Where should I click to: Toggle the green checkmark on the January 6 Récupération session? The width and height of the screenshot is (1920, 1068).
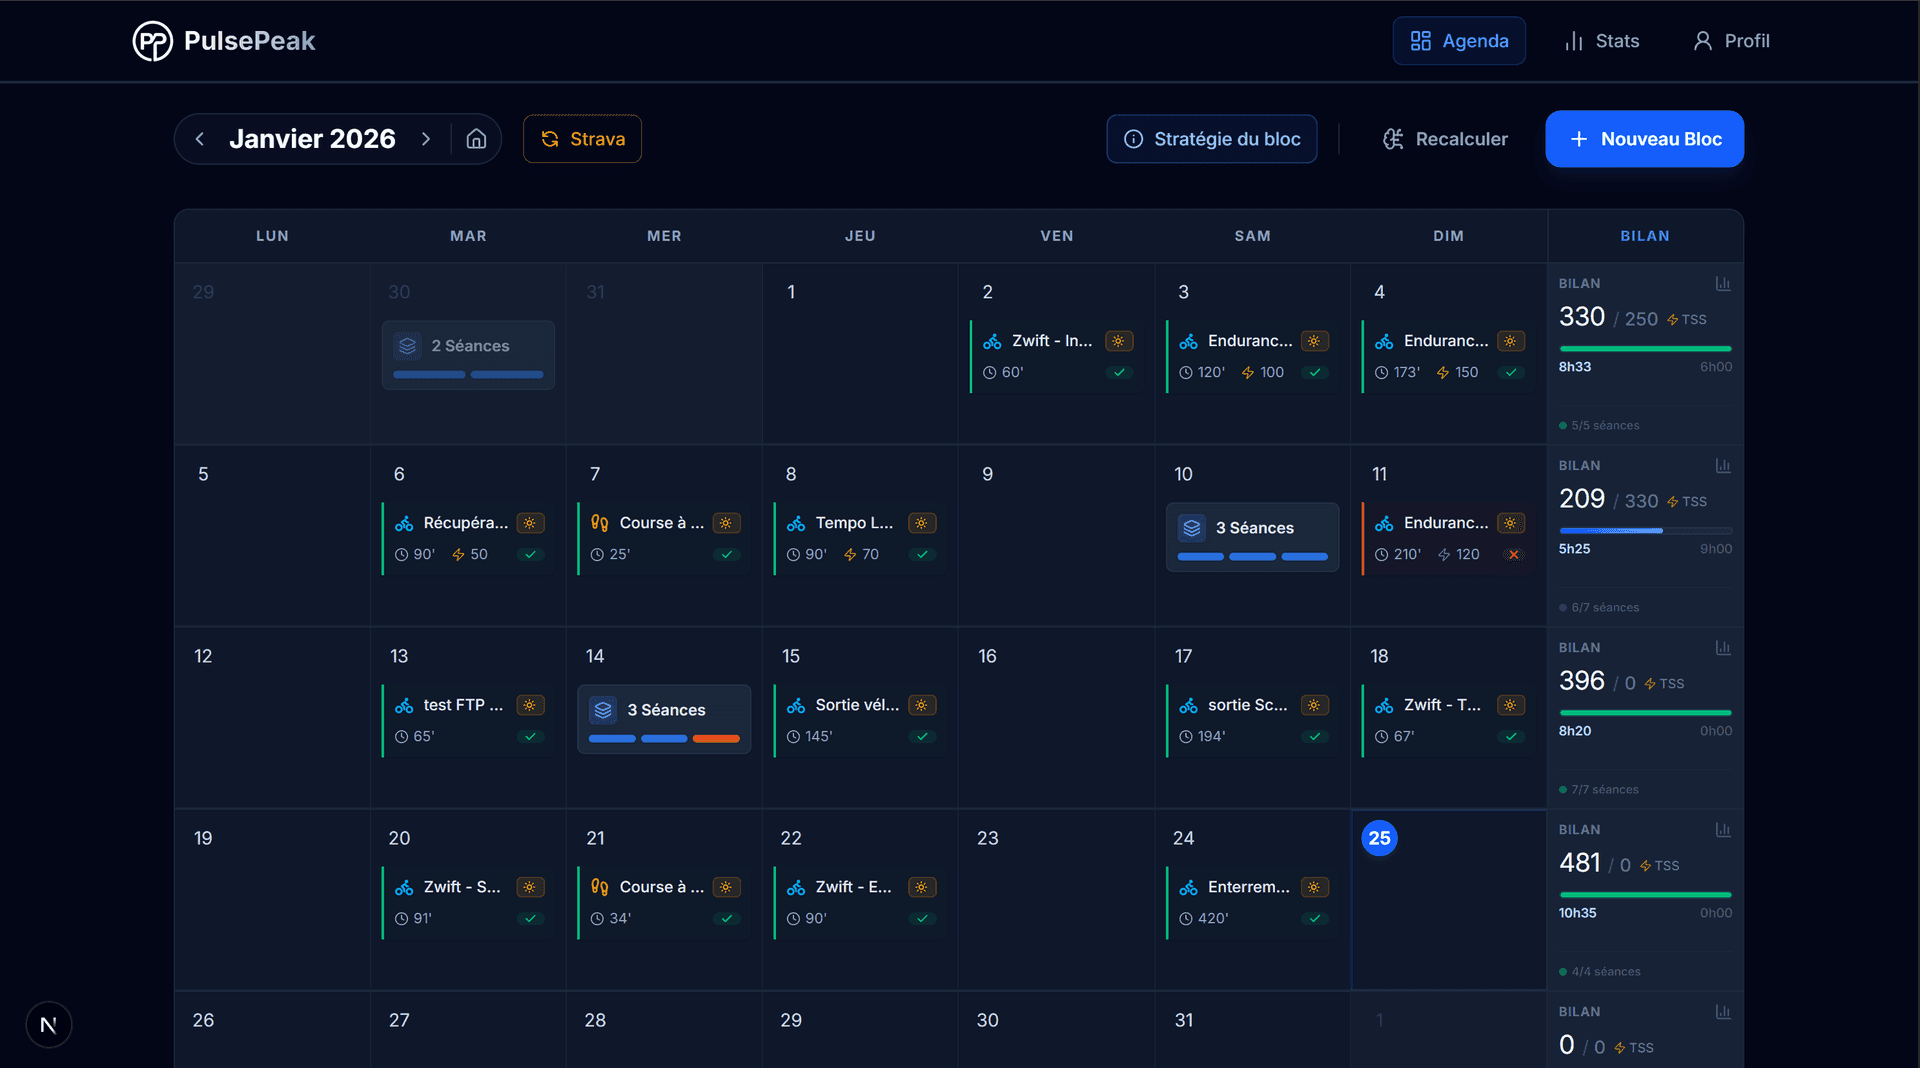coord(530,554)
